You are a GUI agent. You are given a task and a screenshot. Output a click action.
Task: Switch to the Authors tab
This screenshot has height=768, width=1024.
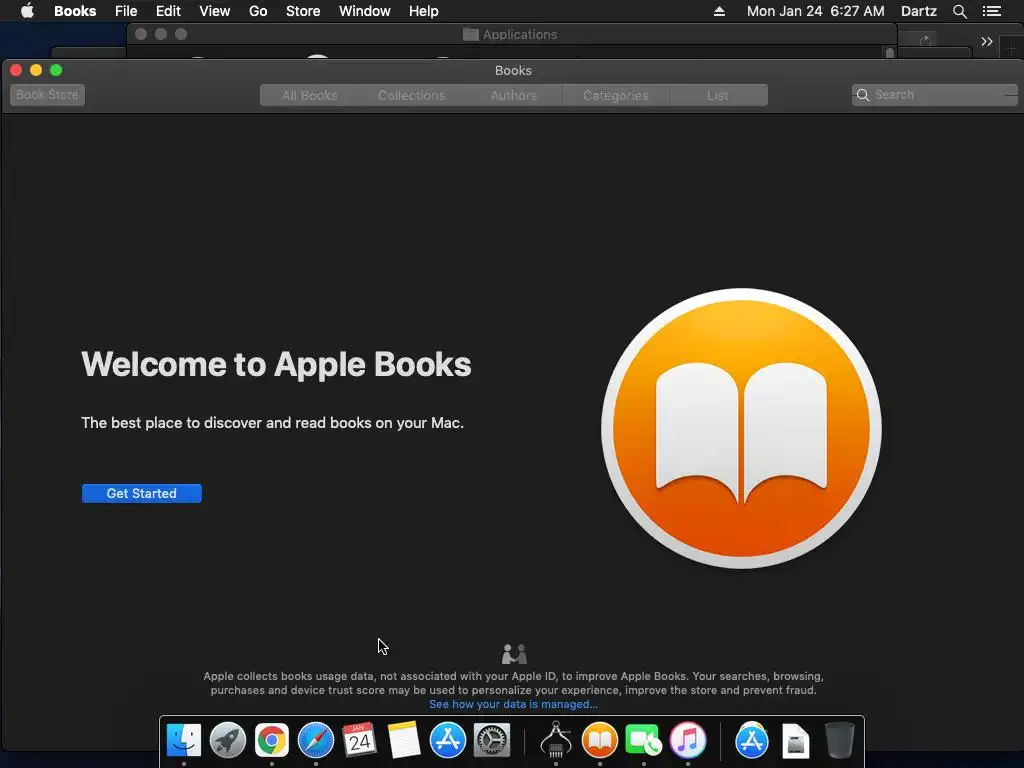[x=514, y=95]
